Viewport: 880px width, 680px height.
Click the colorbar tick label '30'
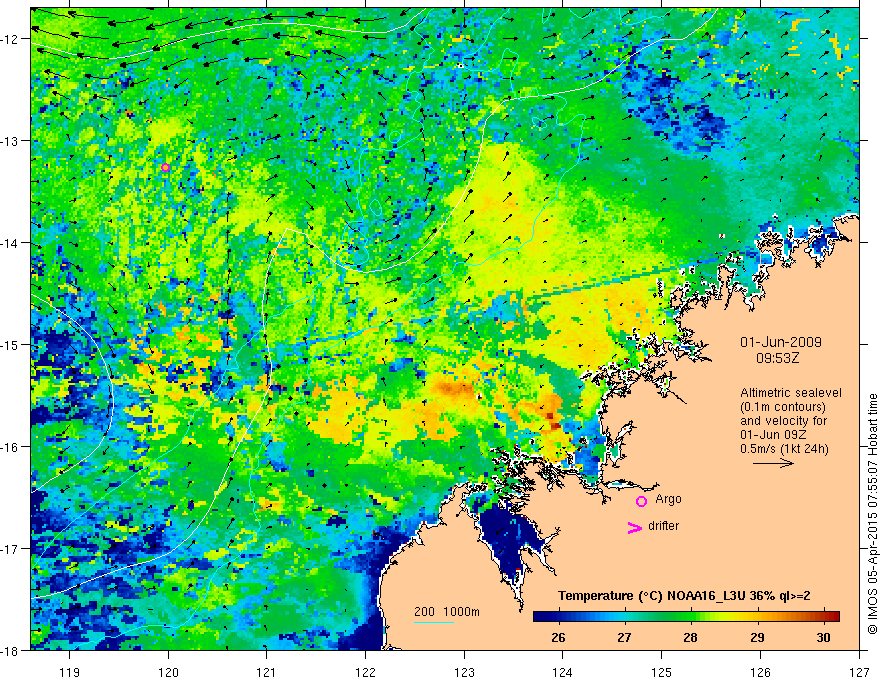click(823, 637)
